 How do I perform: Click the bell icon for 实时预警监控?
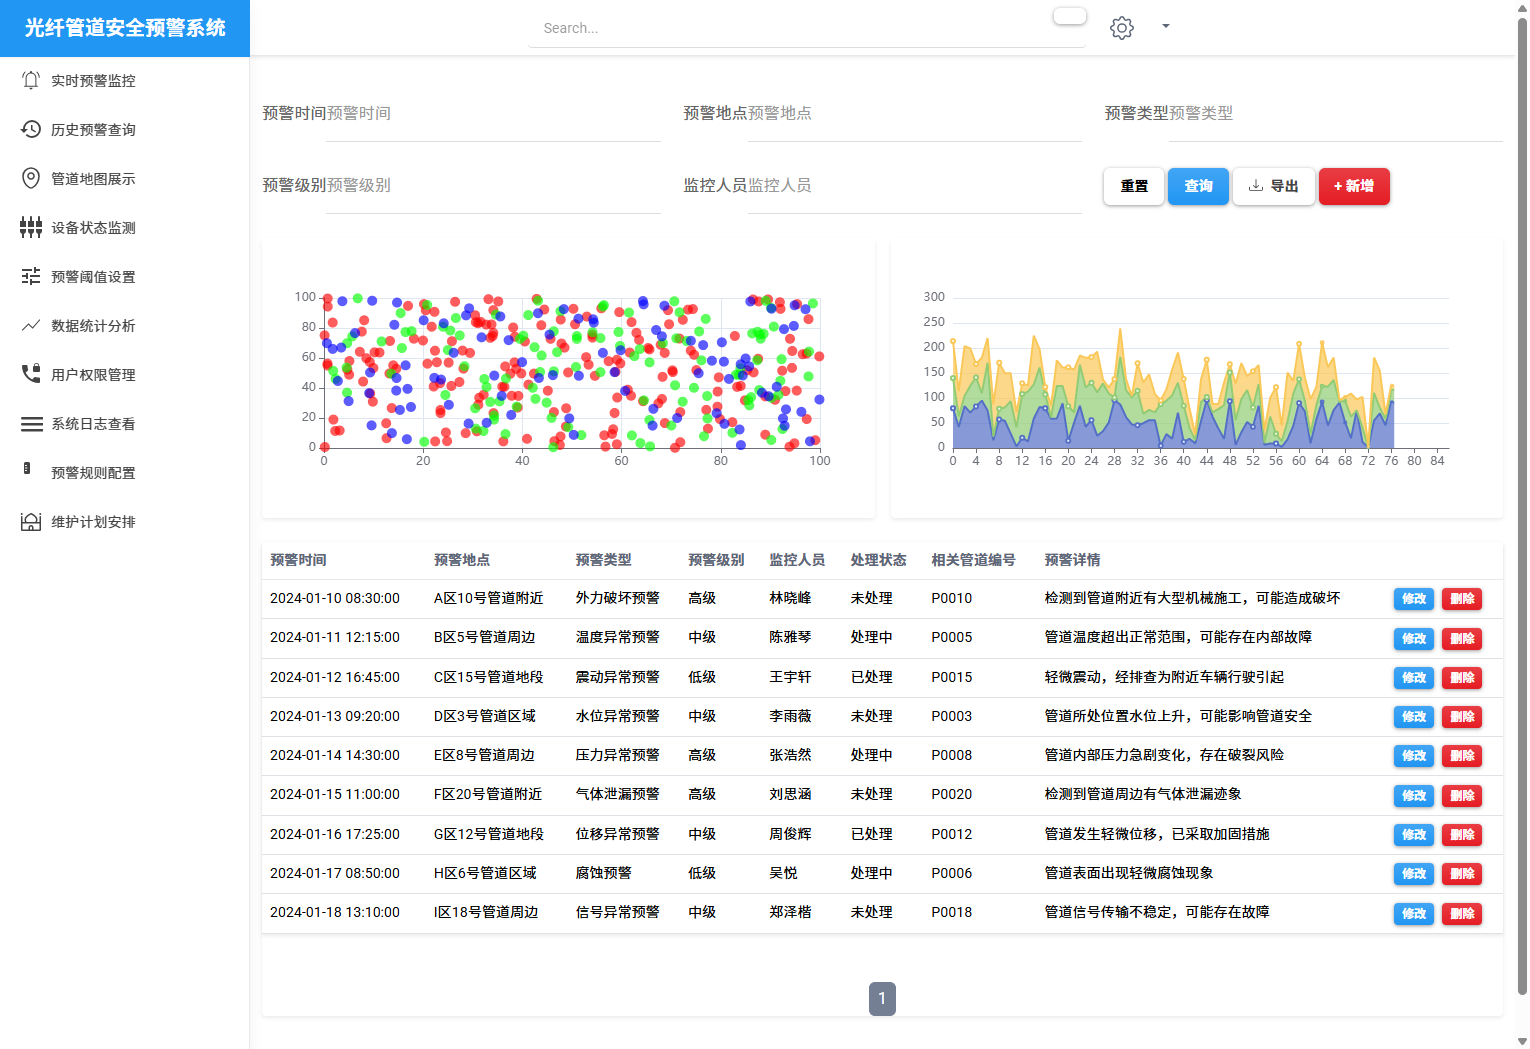31,80
